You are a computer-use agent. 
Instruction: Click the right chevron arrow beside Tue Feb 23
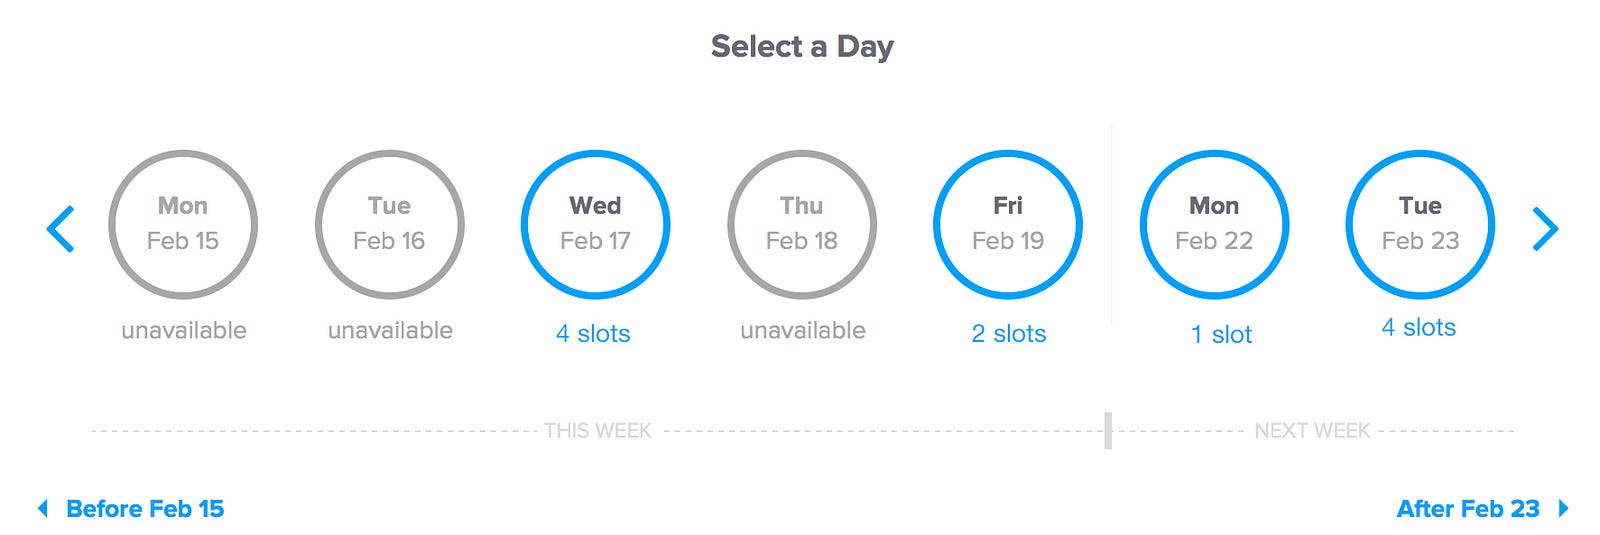click(1545, 229)
